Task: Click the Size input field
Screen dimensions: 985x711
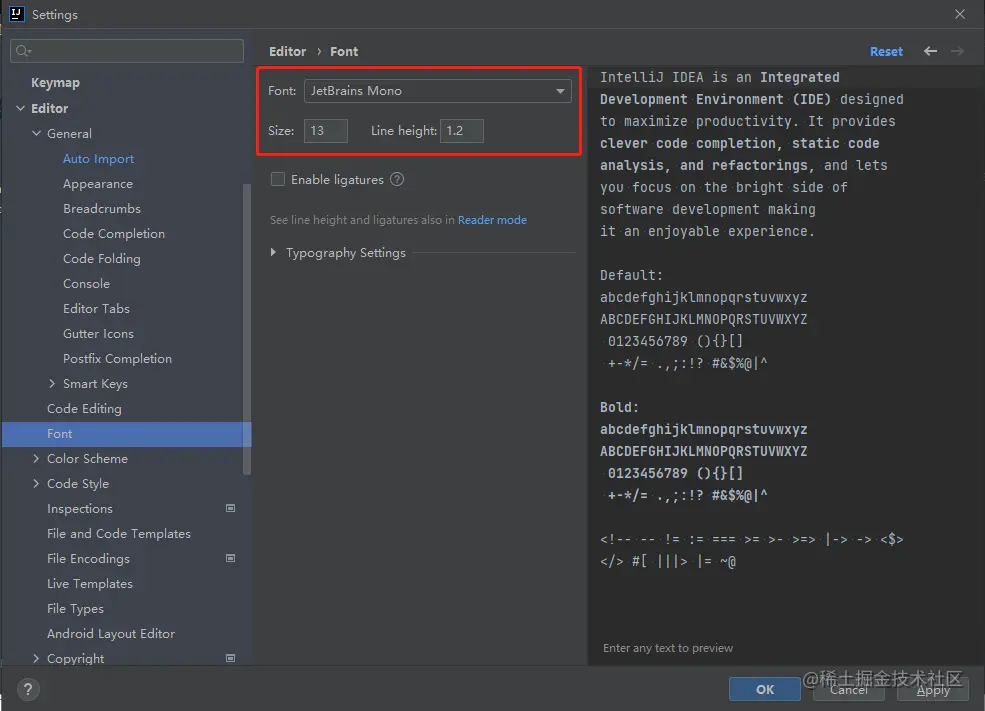Action: [x=325, y=131]
